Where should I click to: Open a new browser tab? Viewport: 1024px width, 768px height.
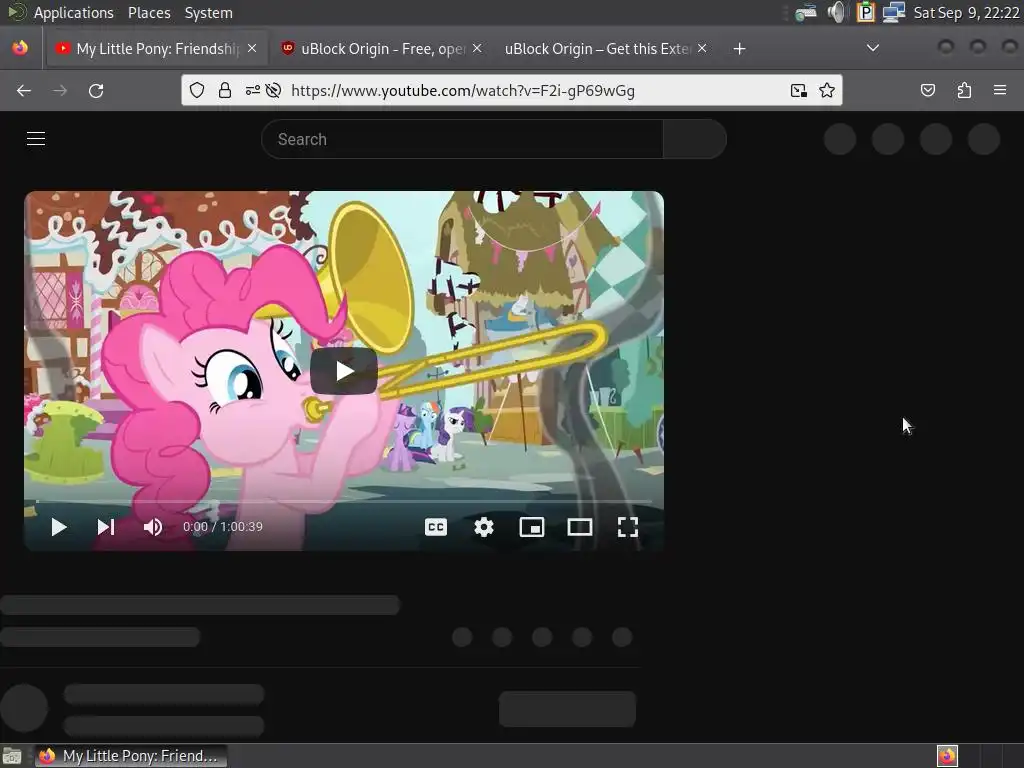(x=739, y=49)
